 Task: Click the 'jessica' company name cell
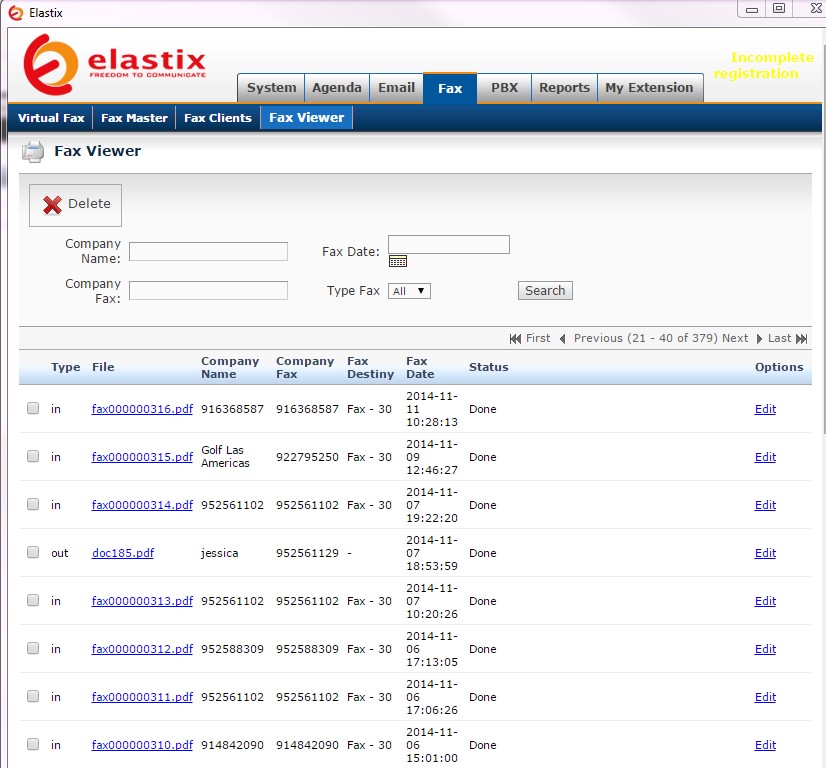[220, 553]
